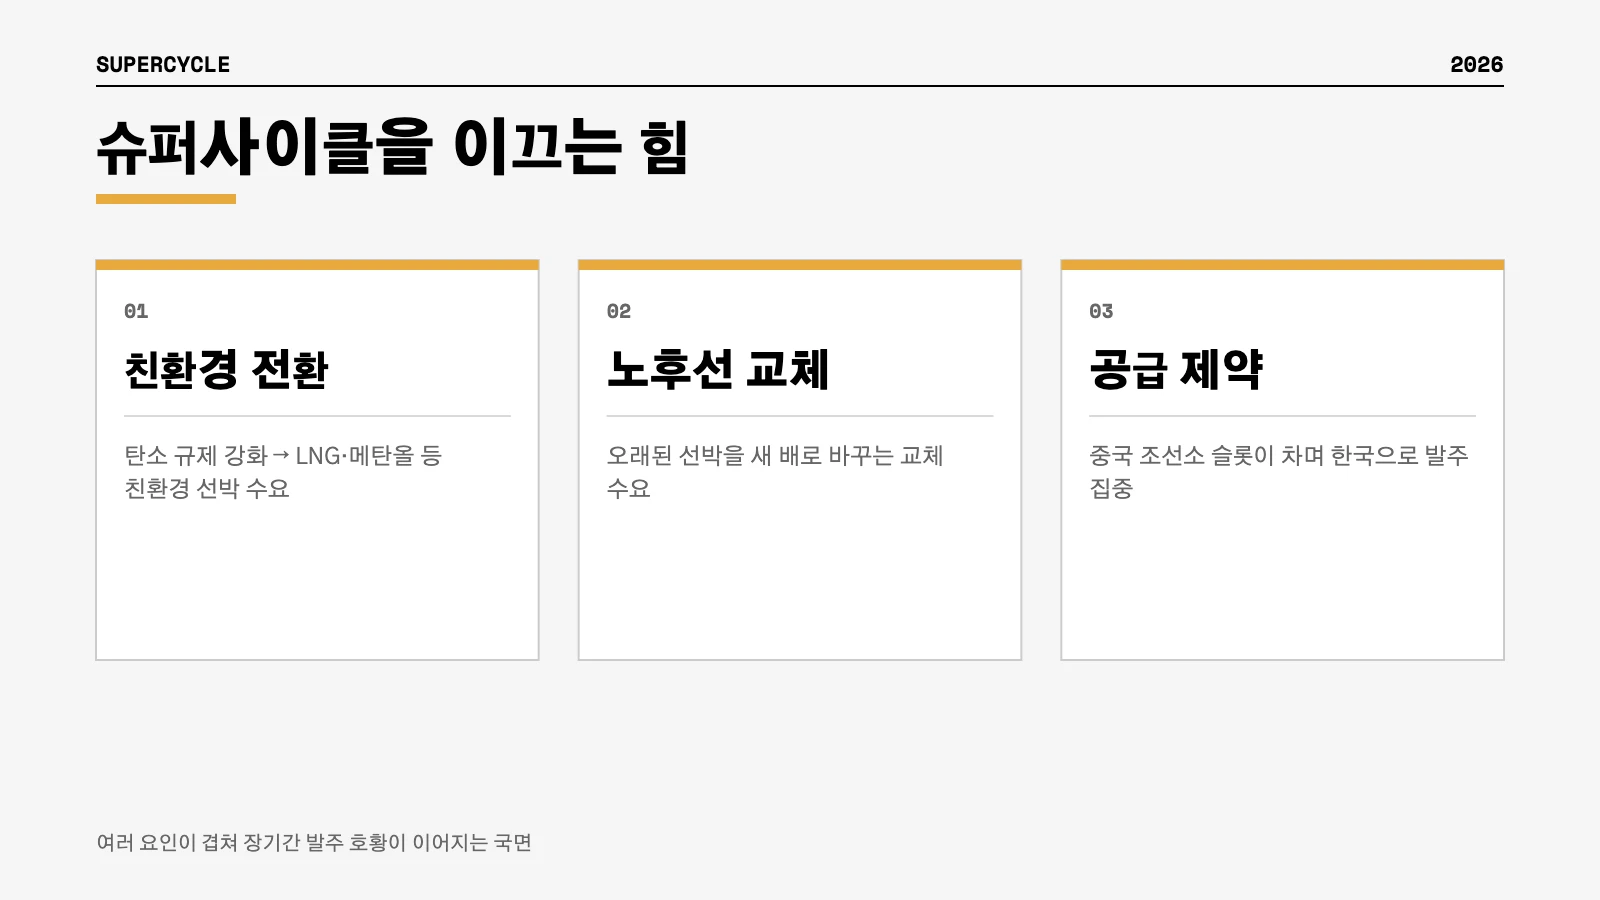
Task: Click the text 중국 조선소 슬롯이 차며
Action: 1207,455
